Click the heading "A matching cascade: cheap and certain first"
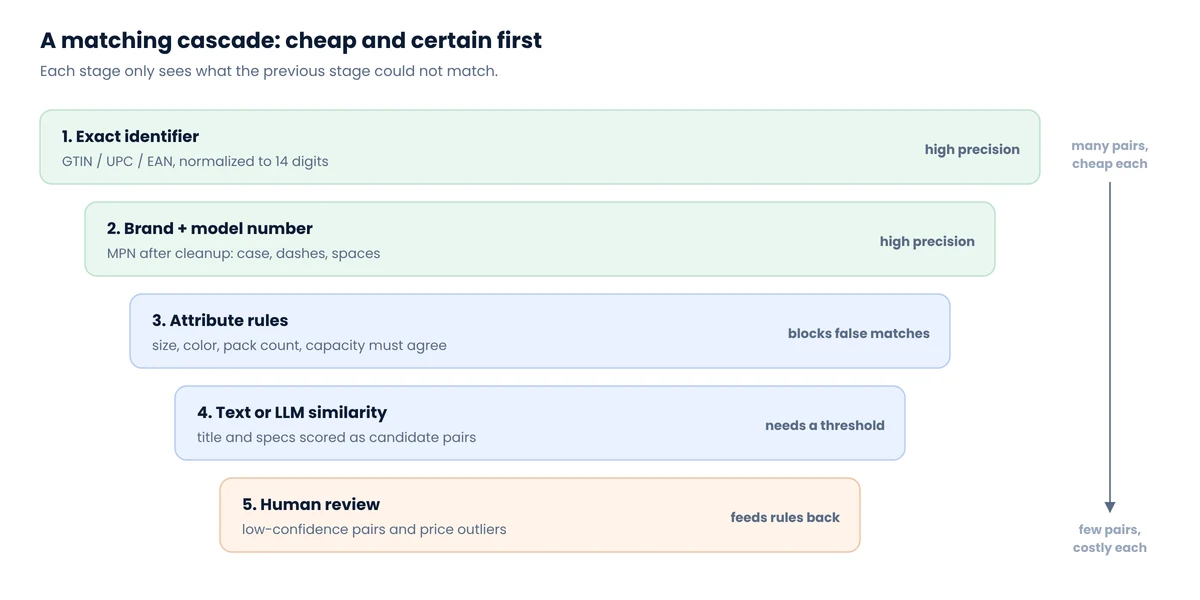1200x600 pixels. (x=291, y=41)
